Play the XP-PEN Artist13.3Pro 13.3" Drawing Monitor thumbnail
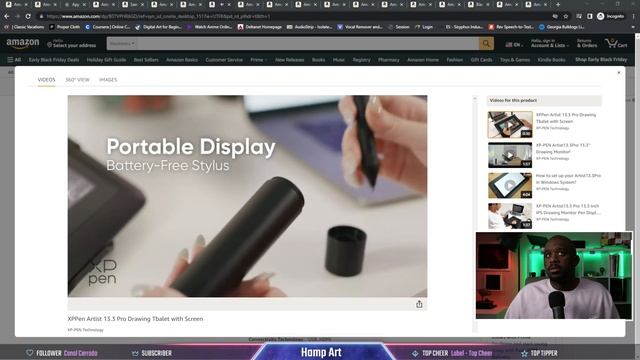Image resolution: width=640 pixels, height=360 pixels. point(510,155)
